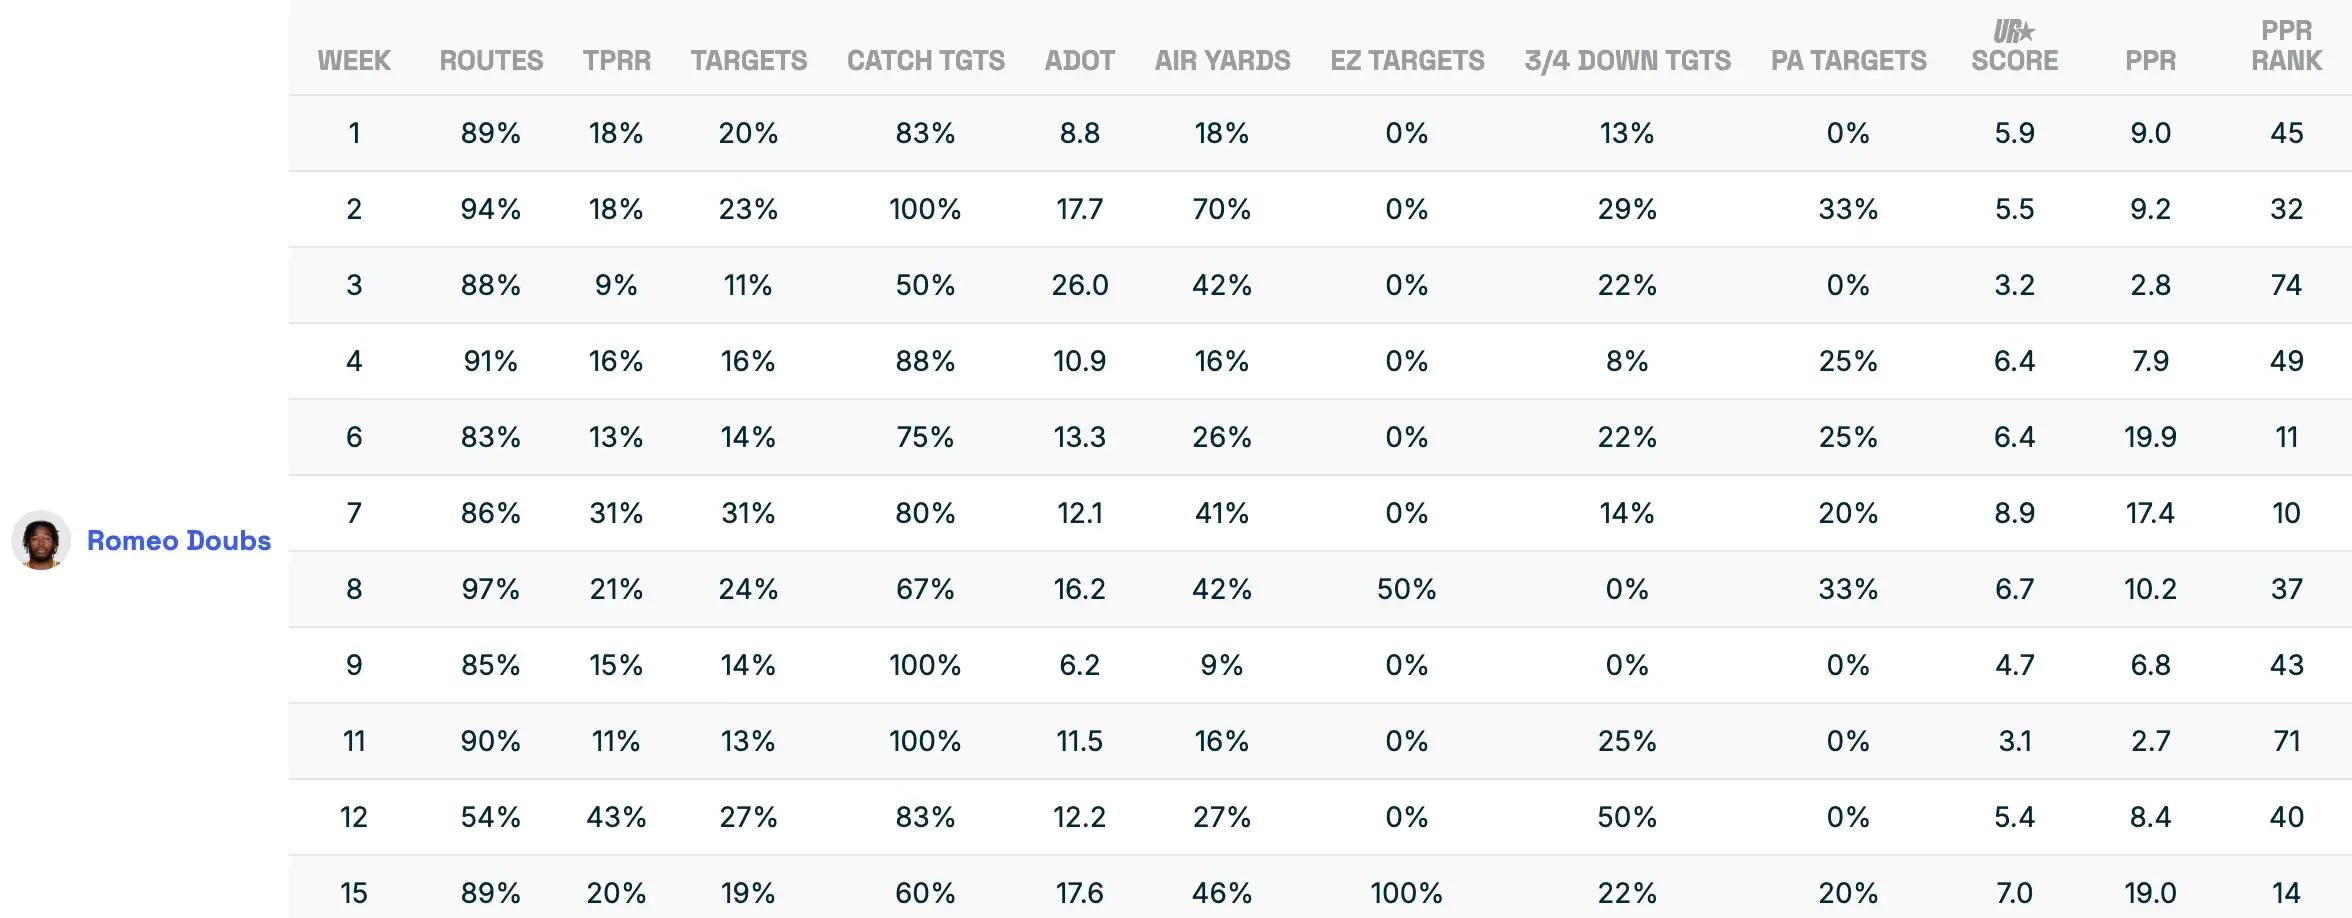Click the week 8 EZ targets 50% cell
This screenshot has height=918, width=2352.
click(1406, 589)
